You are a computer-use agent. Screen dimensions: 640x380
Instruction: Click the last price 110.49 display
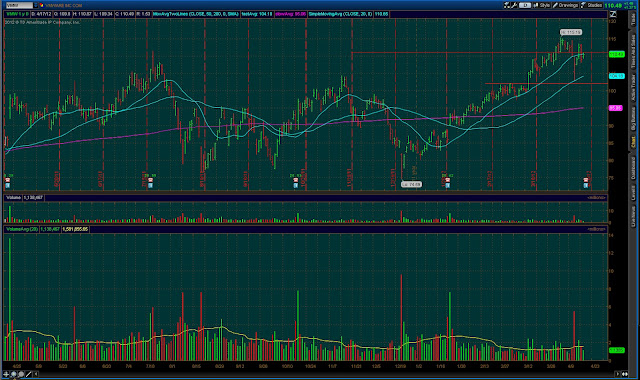pyautogui.click(x=613, y=5)
